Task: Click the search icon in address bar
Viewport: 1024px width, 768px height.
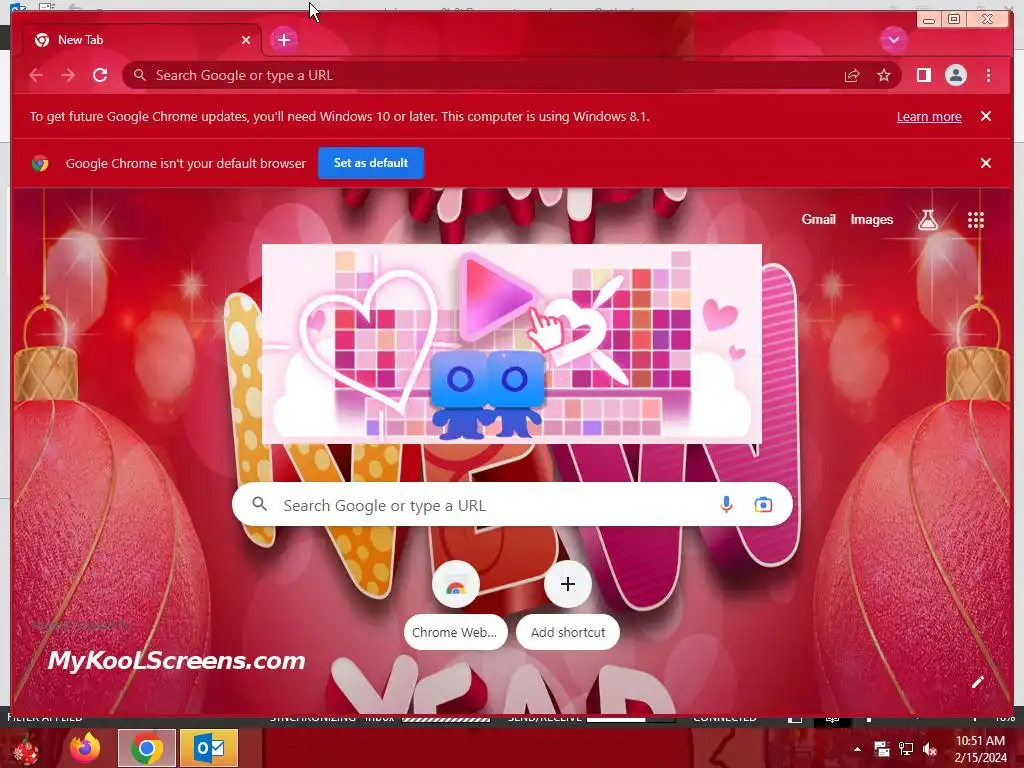Action: coord(140,75)
